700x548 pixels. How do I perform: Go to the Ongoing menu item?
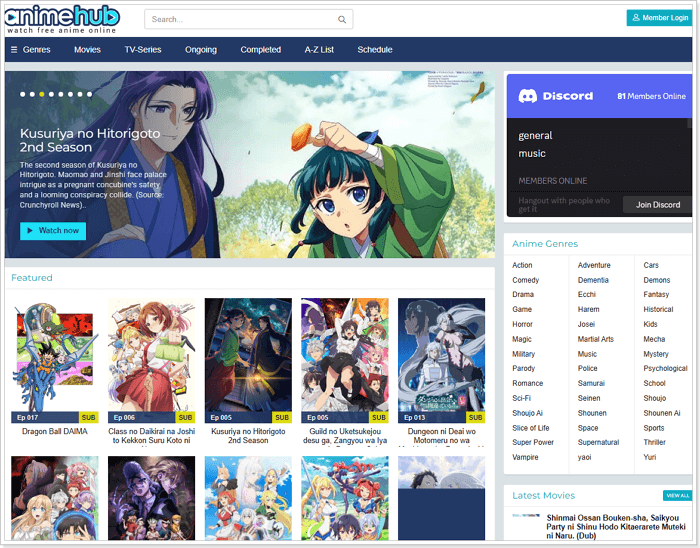point(200,50)
